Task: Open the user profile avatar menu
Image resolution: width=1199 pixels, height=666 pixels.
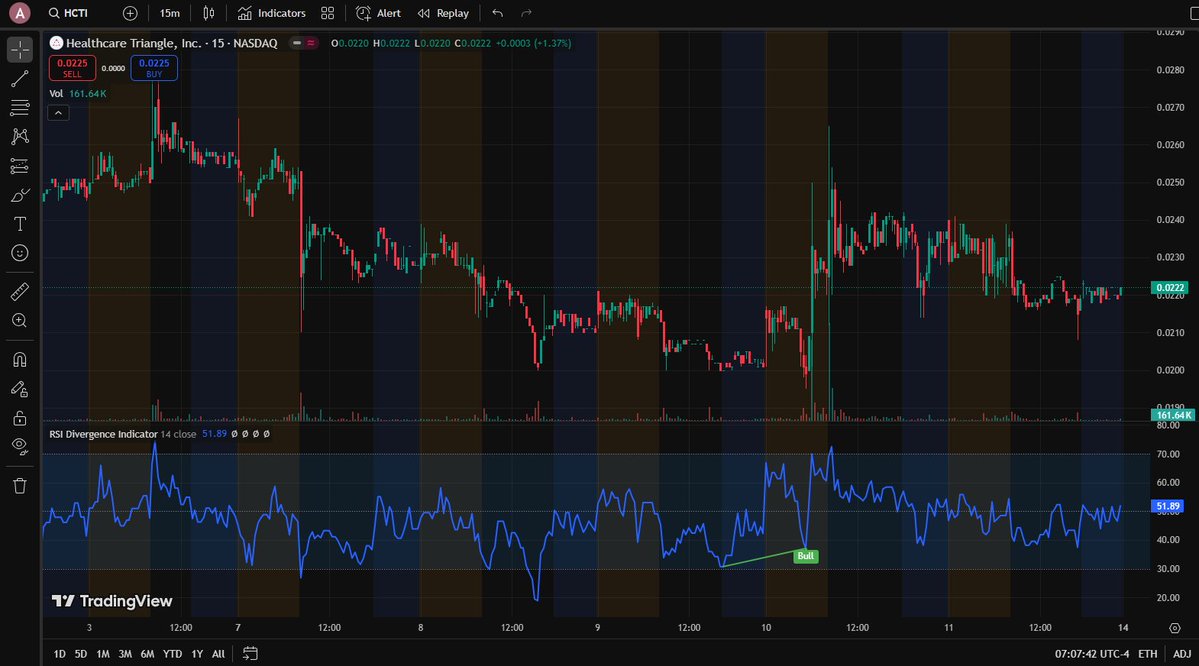Action: point(20,13)
